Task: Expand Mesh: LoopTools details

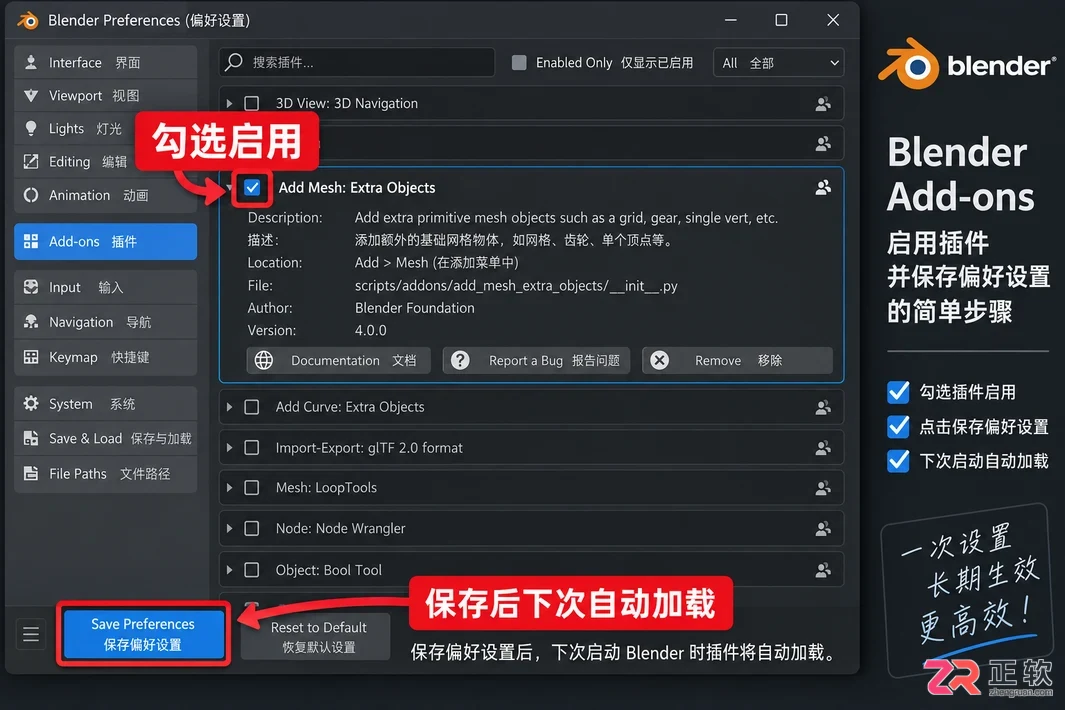Action: pos(230,488)
